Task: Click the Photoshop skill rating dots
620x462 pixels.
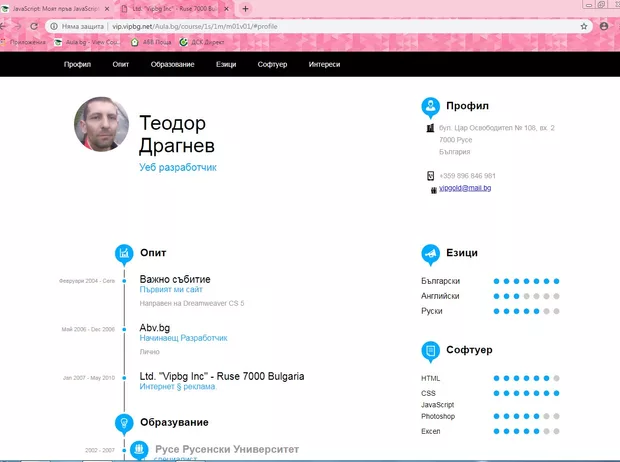Action: pos(526,416)
